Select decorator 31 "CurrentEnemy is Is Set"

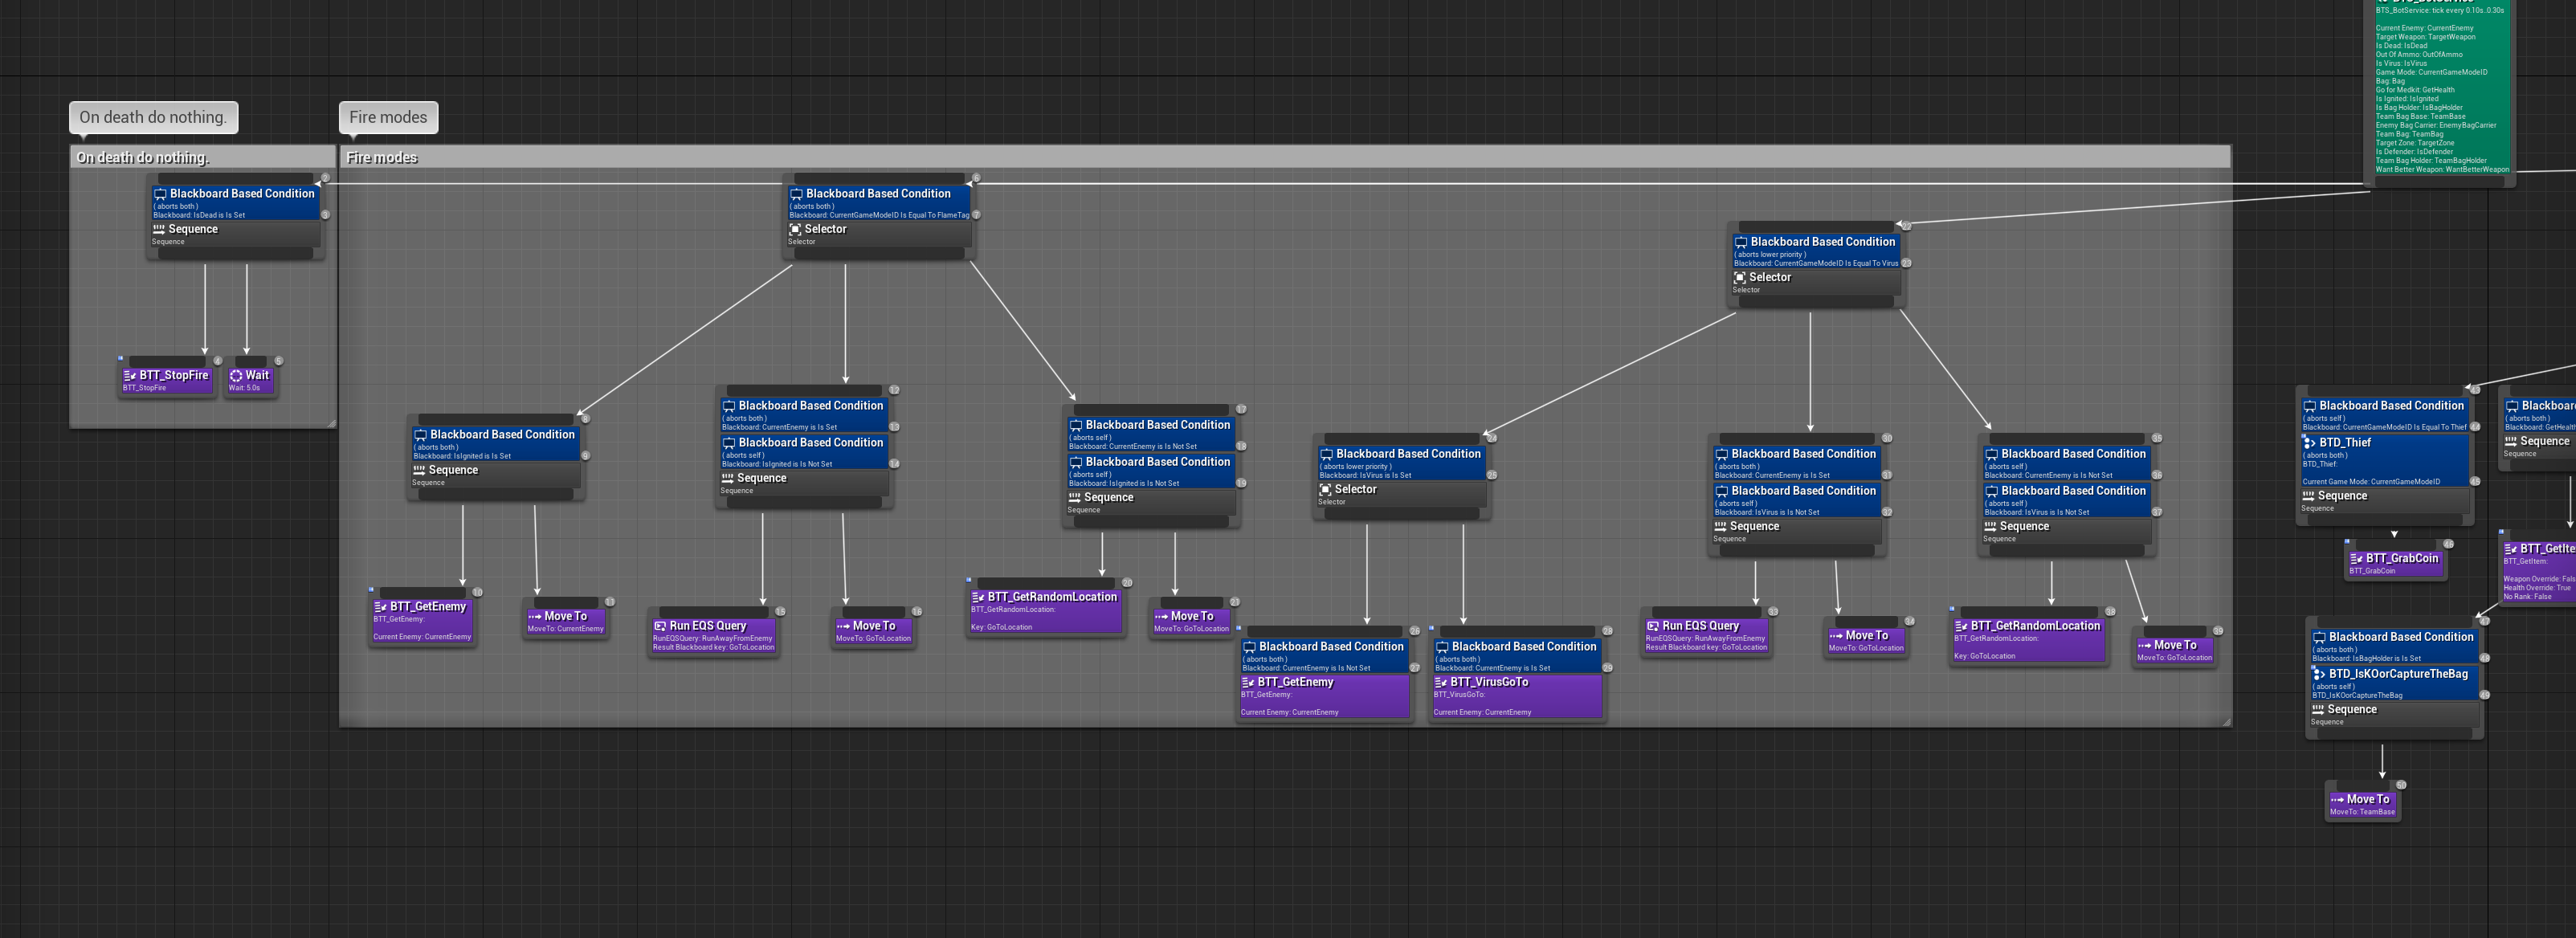pos(1797,463)
